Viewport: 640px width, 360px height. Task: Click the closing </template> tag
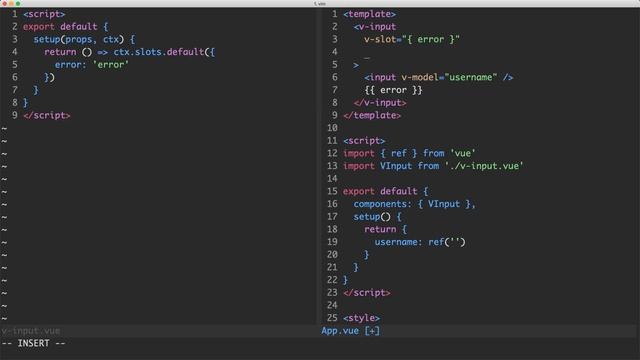click(372, 116)
